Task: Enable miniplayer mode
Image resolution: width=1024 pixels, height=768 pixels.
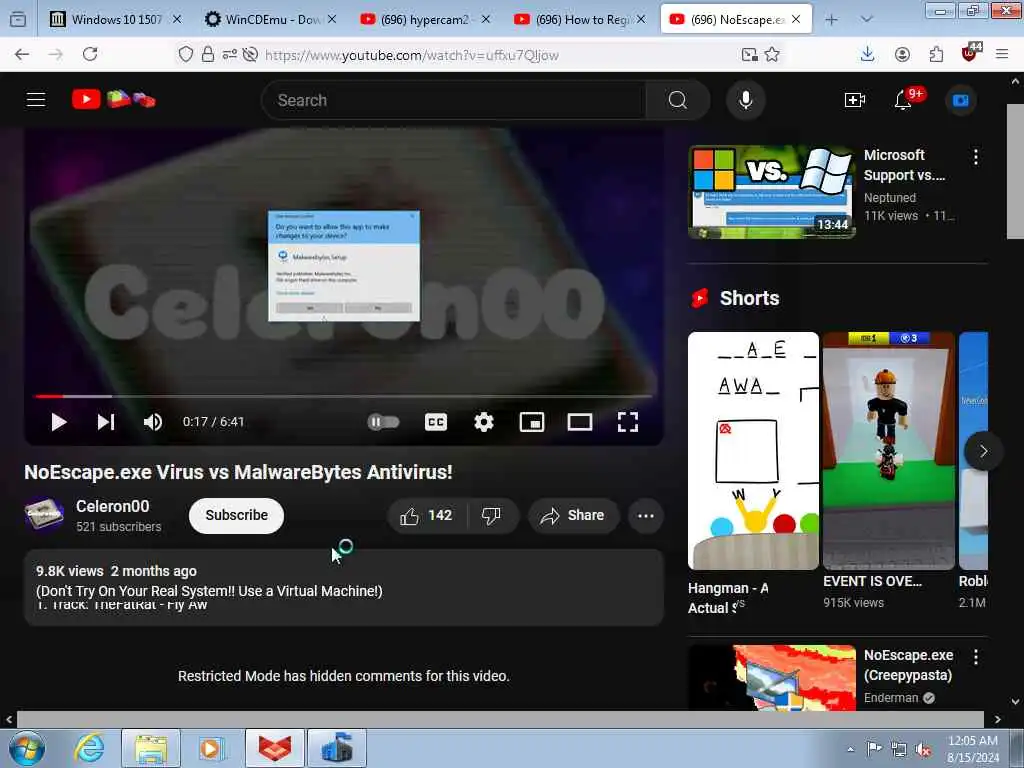Action: tap(532, 422)
